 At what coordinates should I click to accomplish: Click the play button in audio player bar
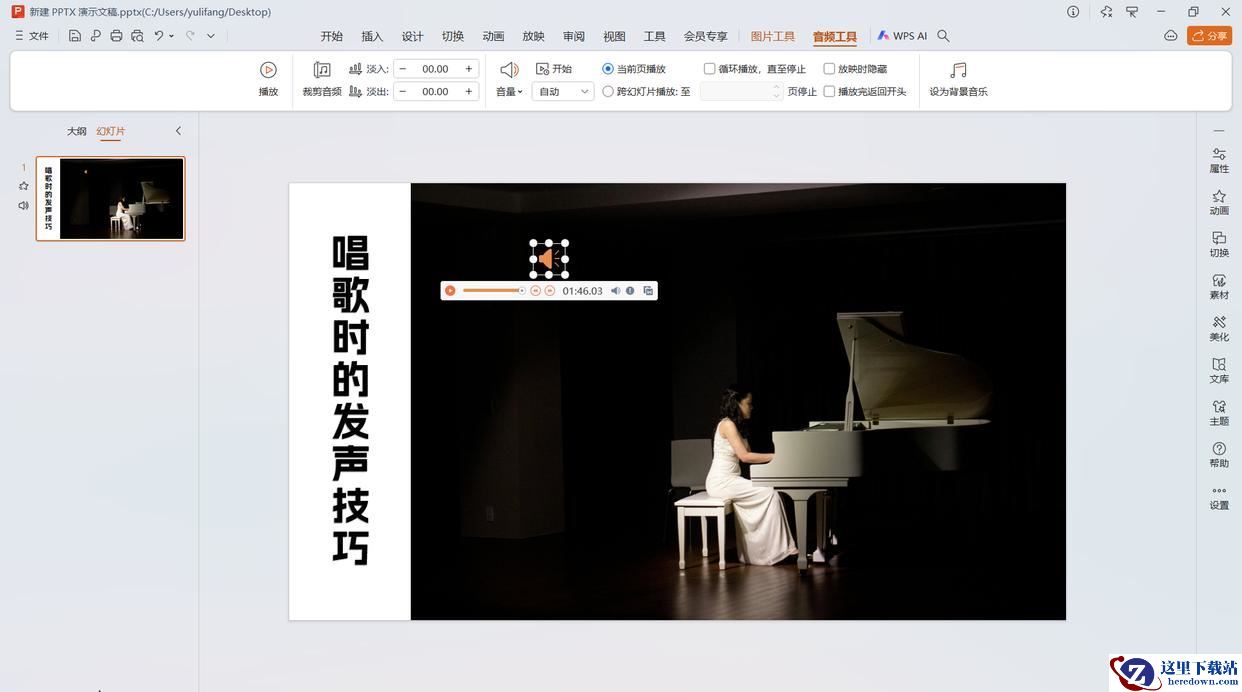[450, 291]
